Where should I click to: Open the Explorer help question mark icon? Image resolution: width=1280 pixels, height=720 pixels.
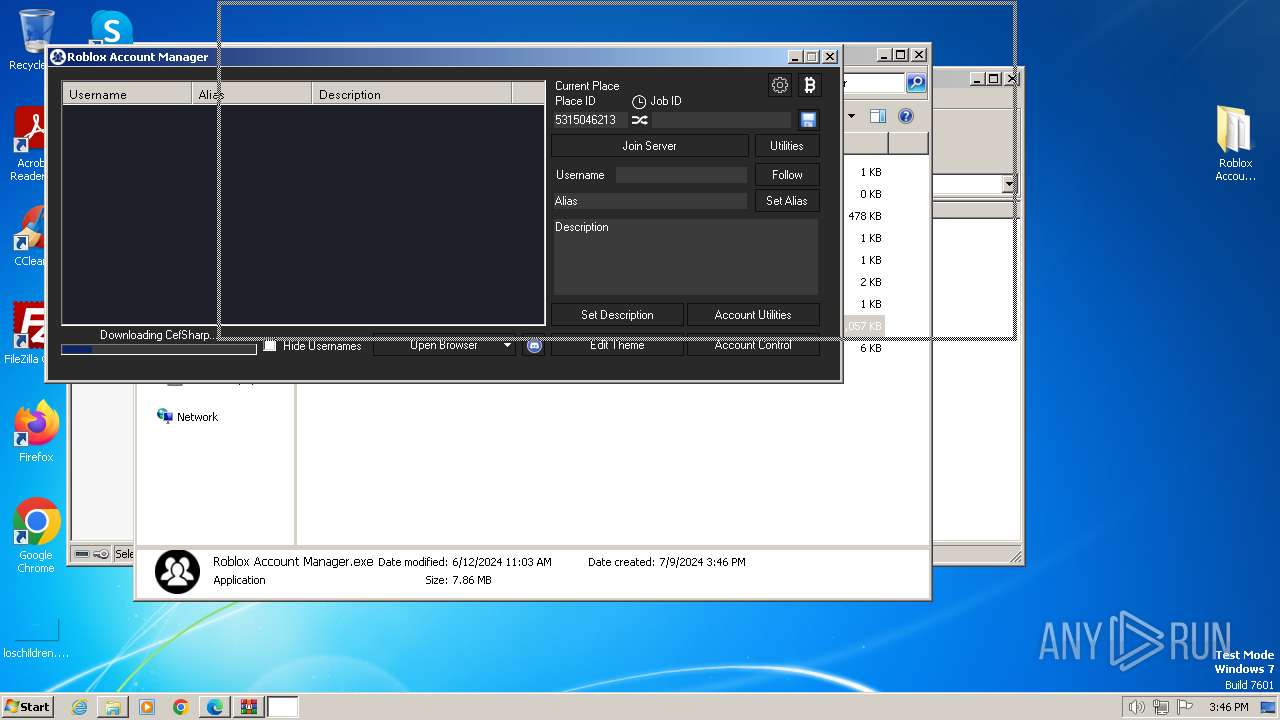point(906,116)
